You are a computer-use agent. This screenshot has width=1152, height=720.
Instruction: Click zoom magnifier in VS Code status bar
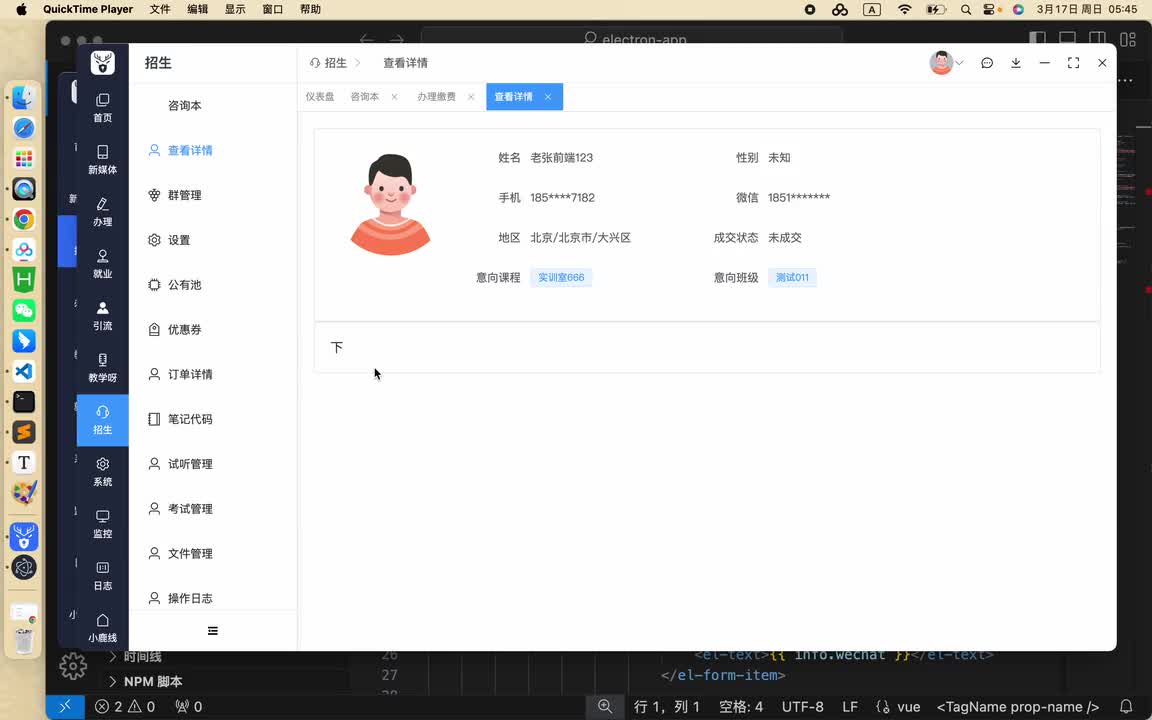[605, 706]
